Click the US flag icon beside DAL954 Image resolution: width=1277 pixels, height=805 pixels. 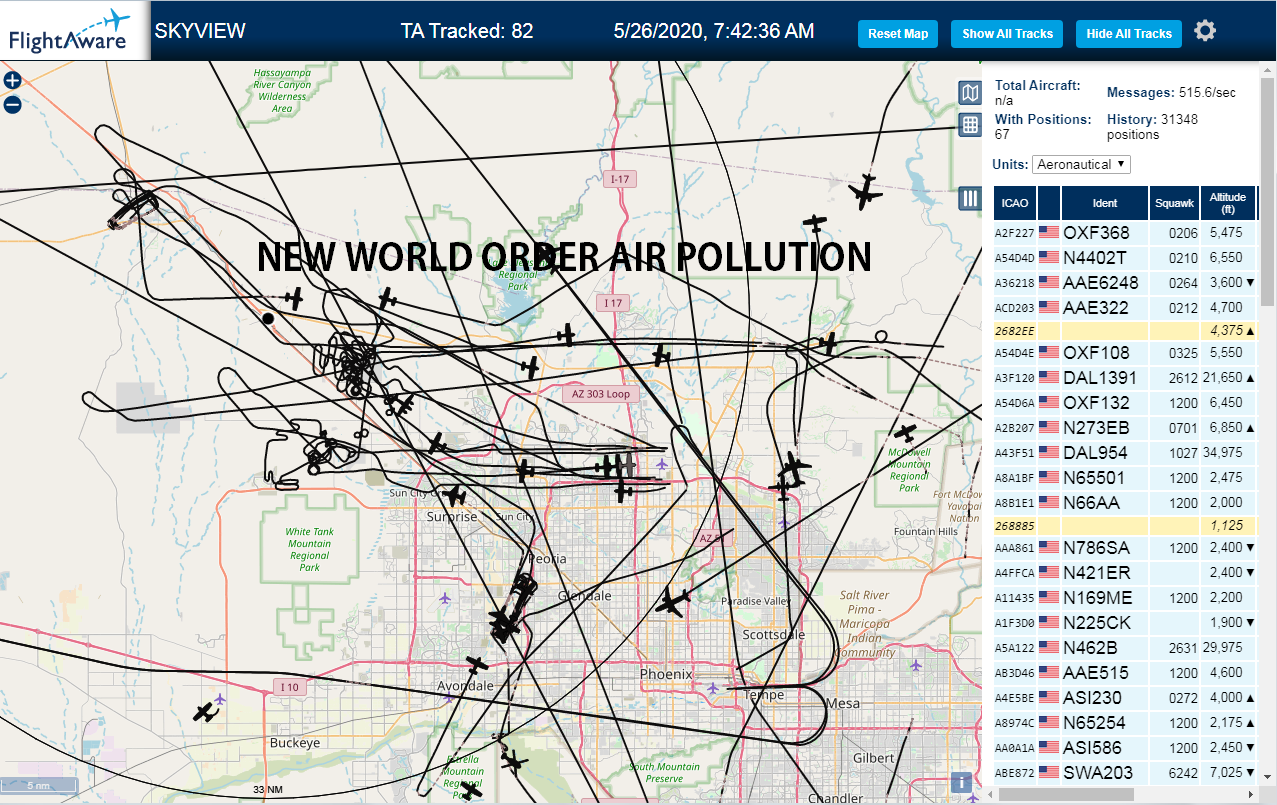pyautogui.click(x=1049, y=452)
